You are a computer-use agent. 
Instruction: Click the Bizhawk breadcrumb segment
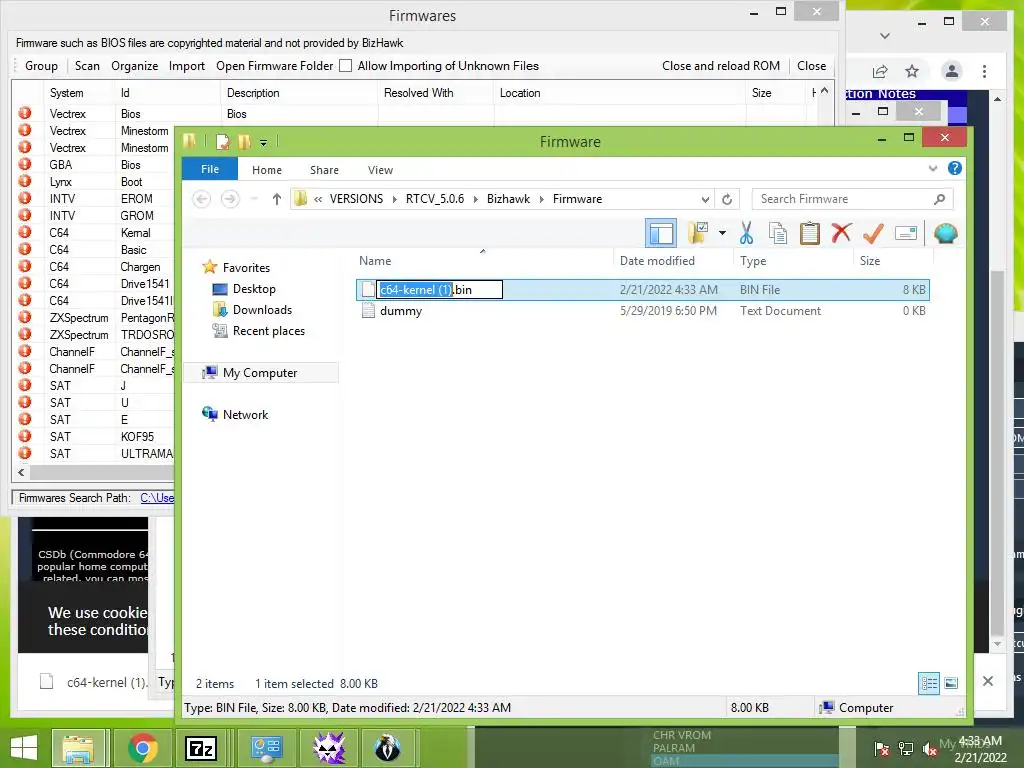tap(508, 199)
